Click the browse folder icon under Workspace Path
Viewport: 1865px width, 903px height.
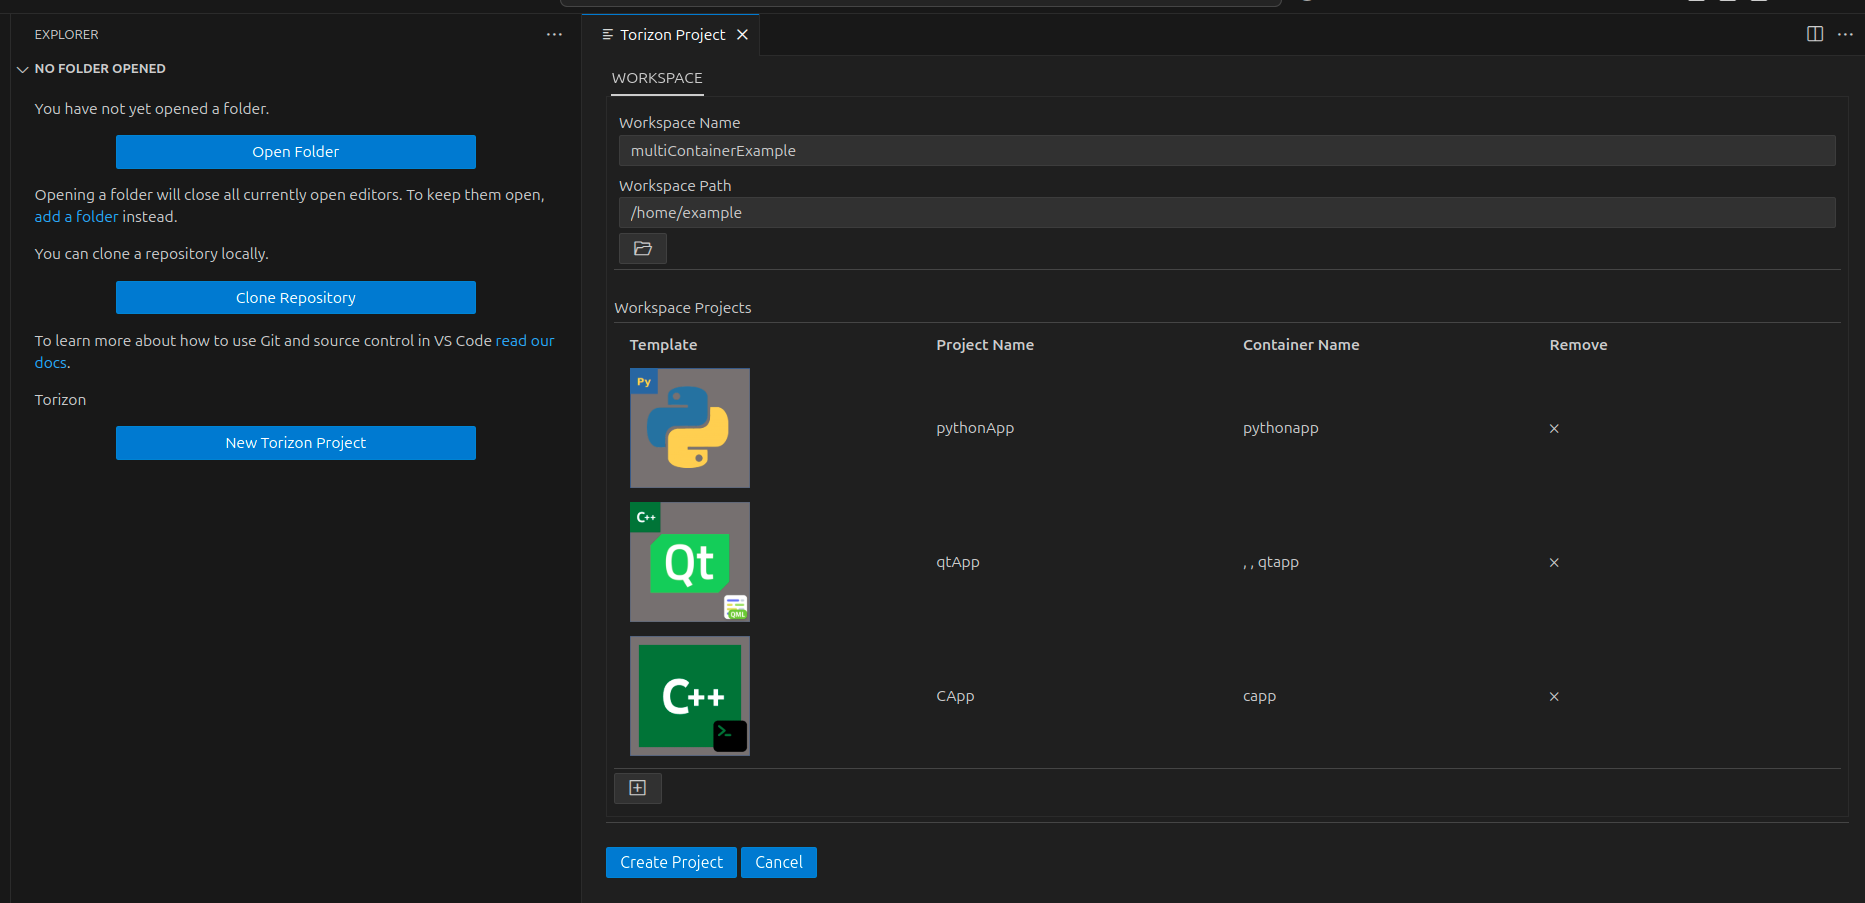pyautogui.click(x=642, y=248)
